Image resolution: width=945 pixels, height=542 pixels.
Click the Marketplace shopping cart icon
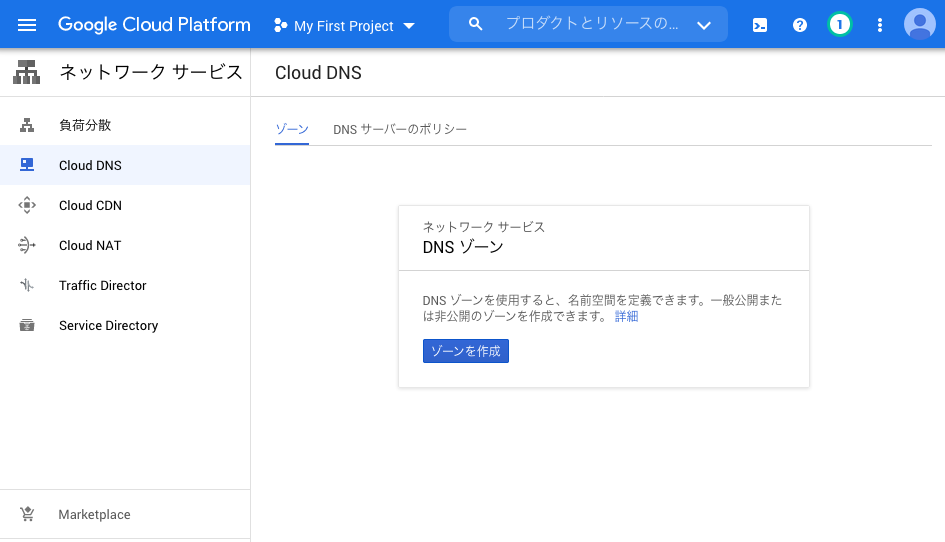(x=27, y=514)
